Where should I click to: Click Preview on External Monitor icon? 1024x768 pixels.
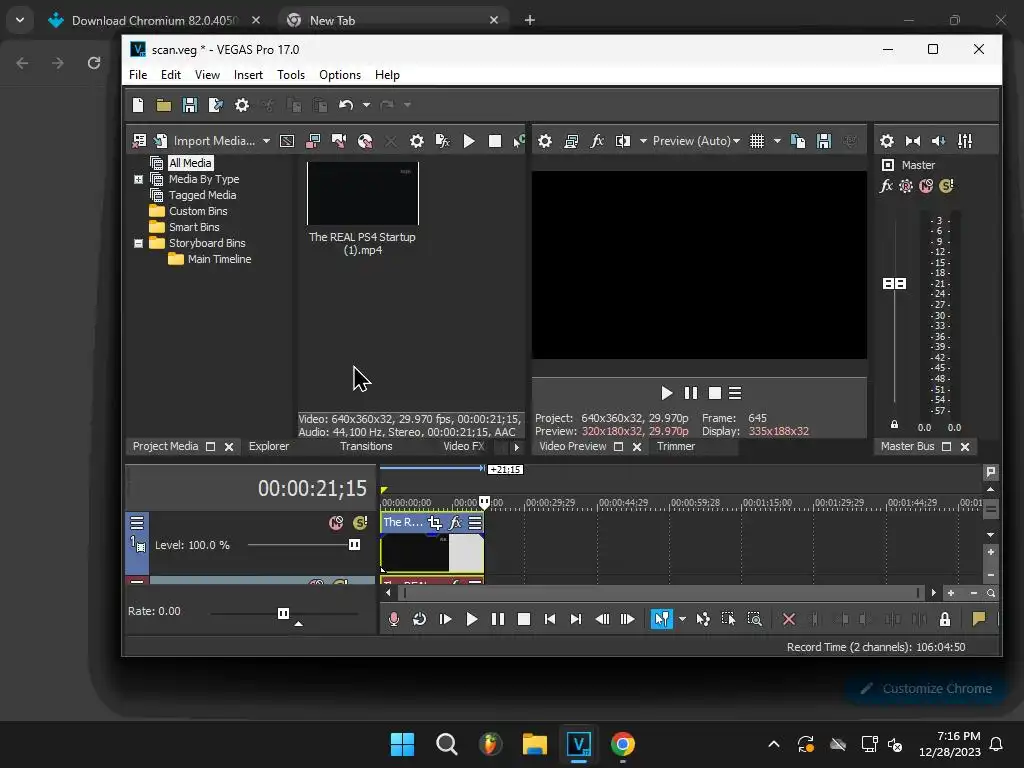(571, 141)
